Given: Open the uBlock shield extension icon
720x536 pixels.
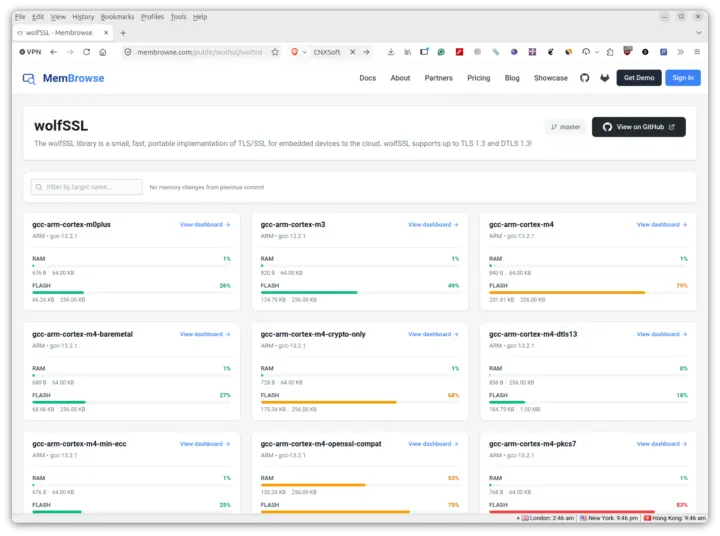Looking at the screenshot, I should (628, 51).
